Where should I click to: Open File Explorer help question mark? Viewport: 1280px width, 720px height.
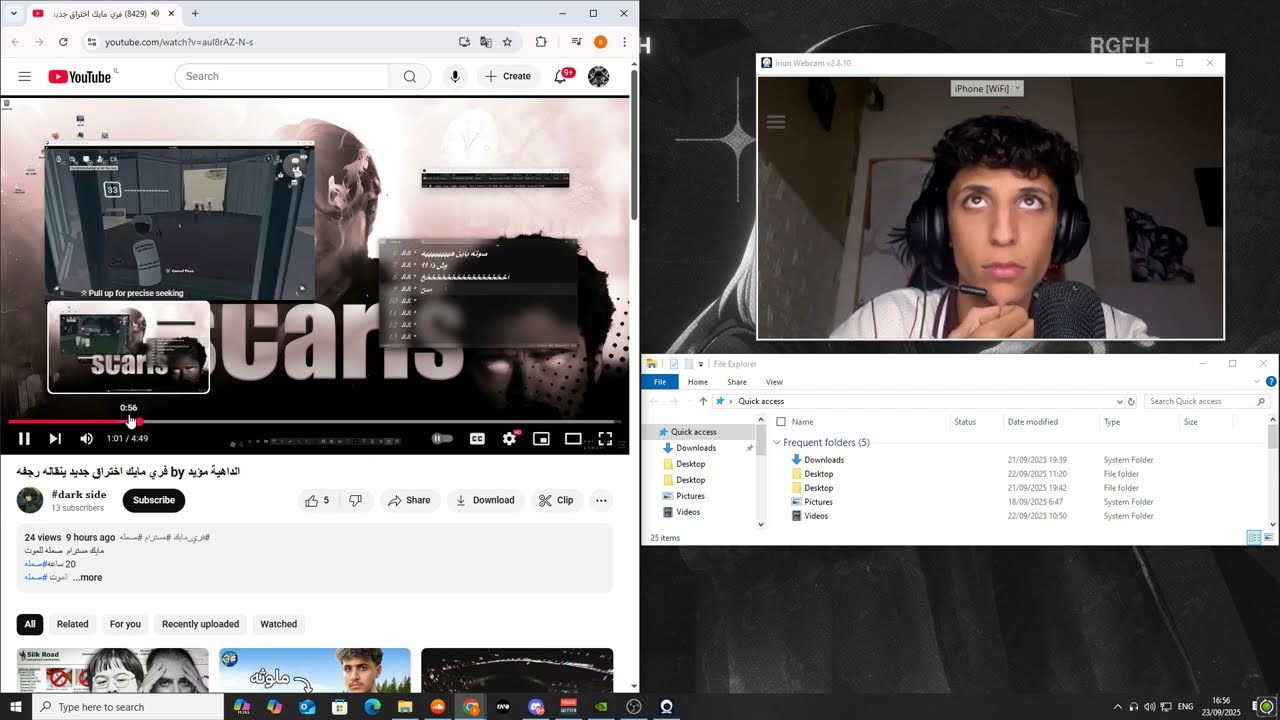1271,382
